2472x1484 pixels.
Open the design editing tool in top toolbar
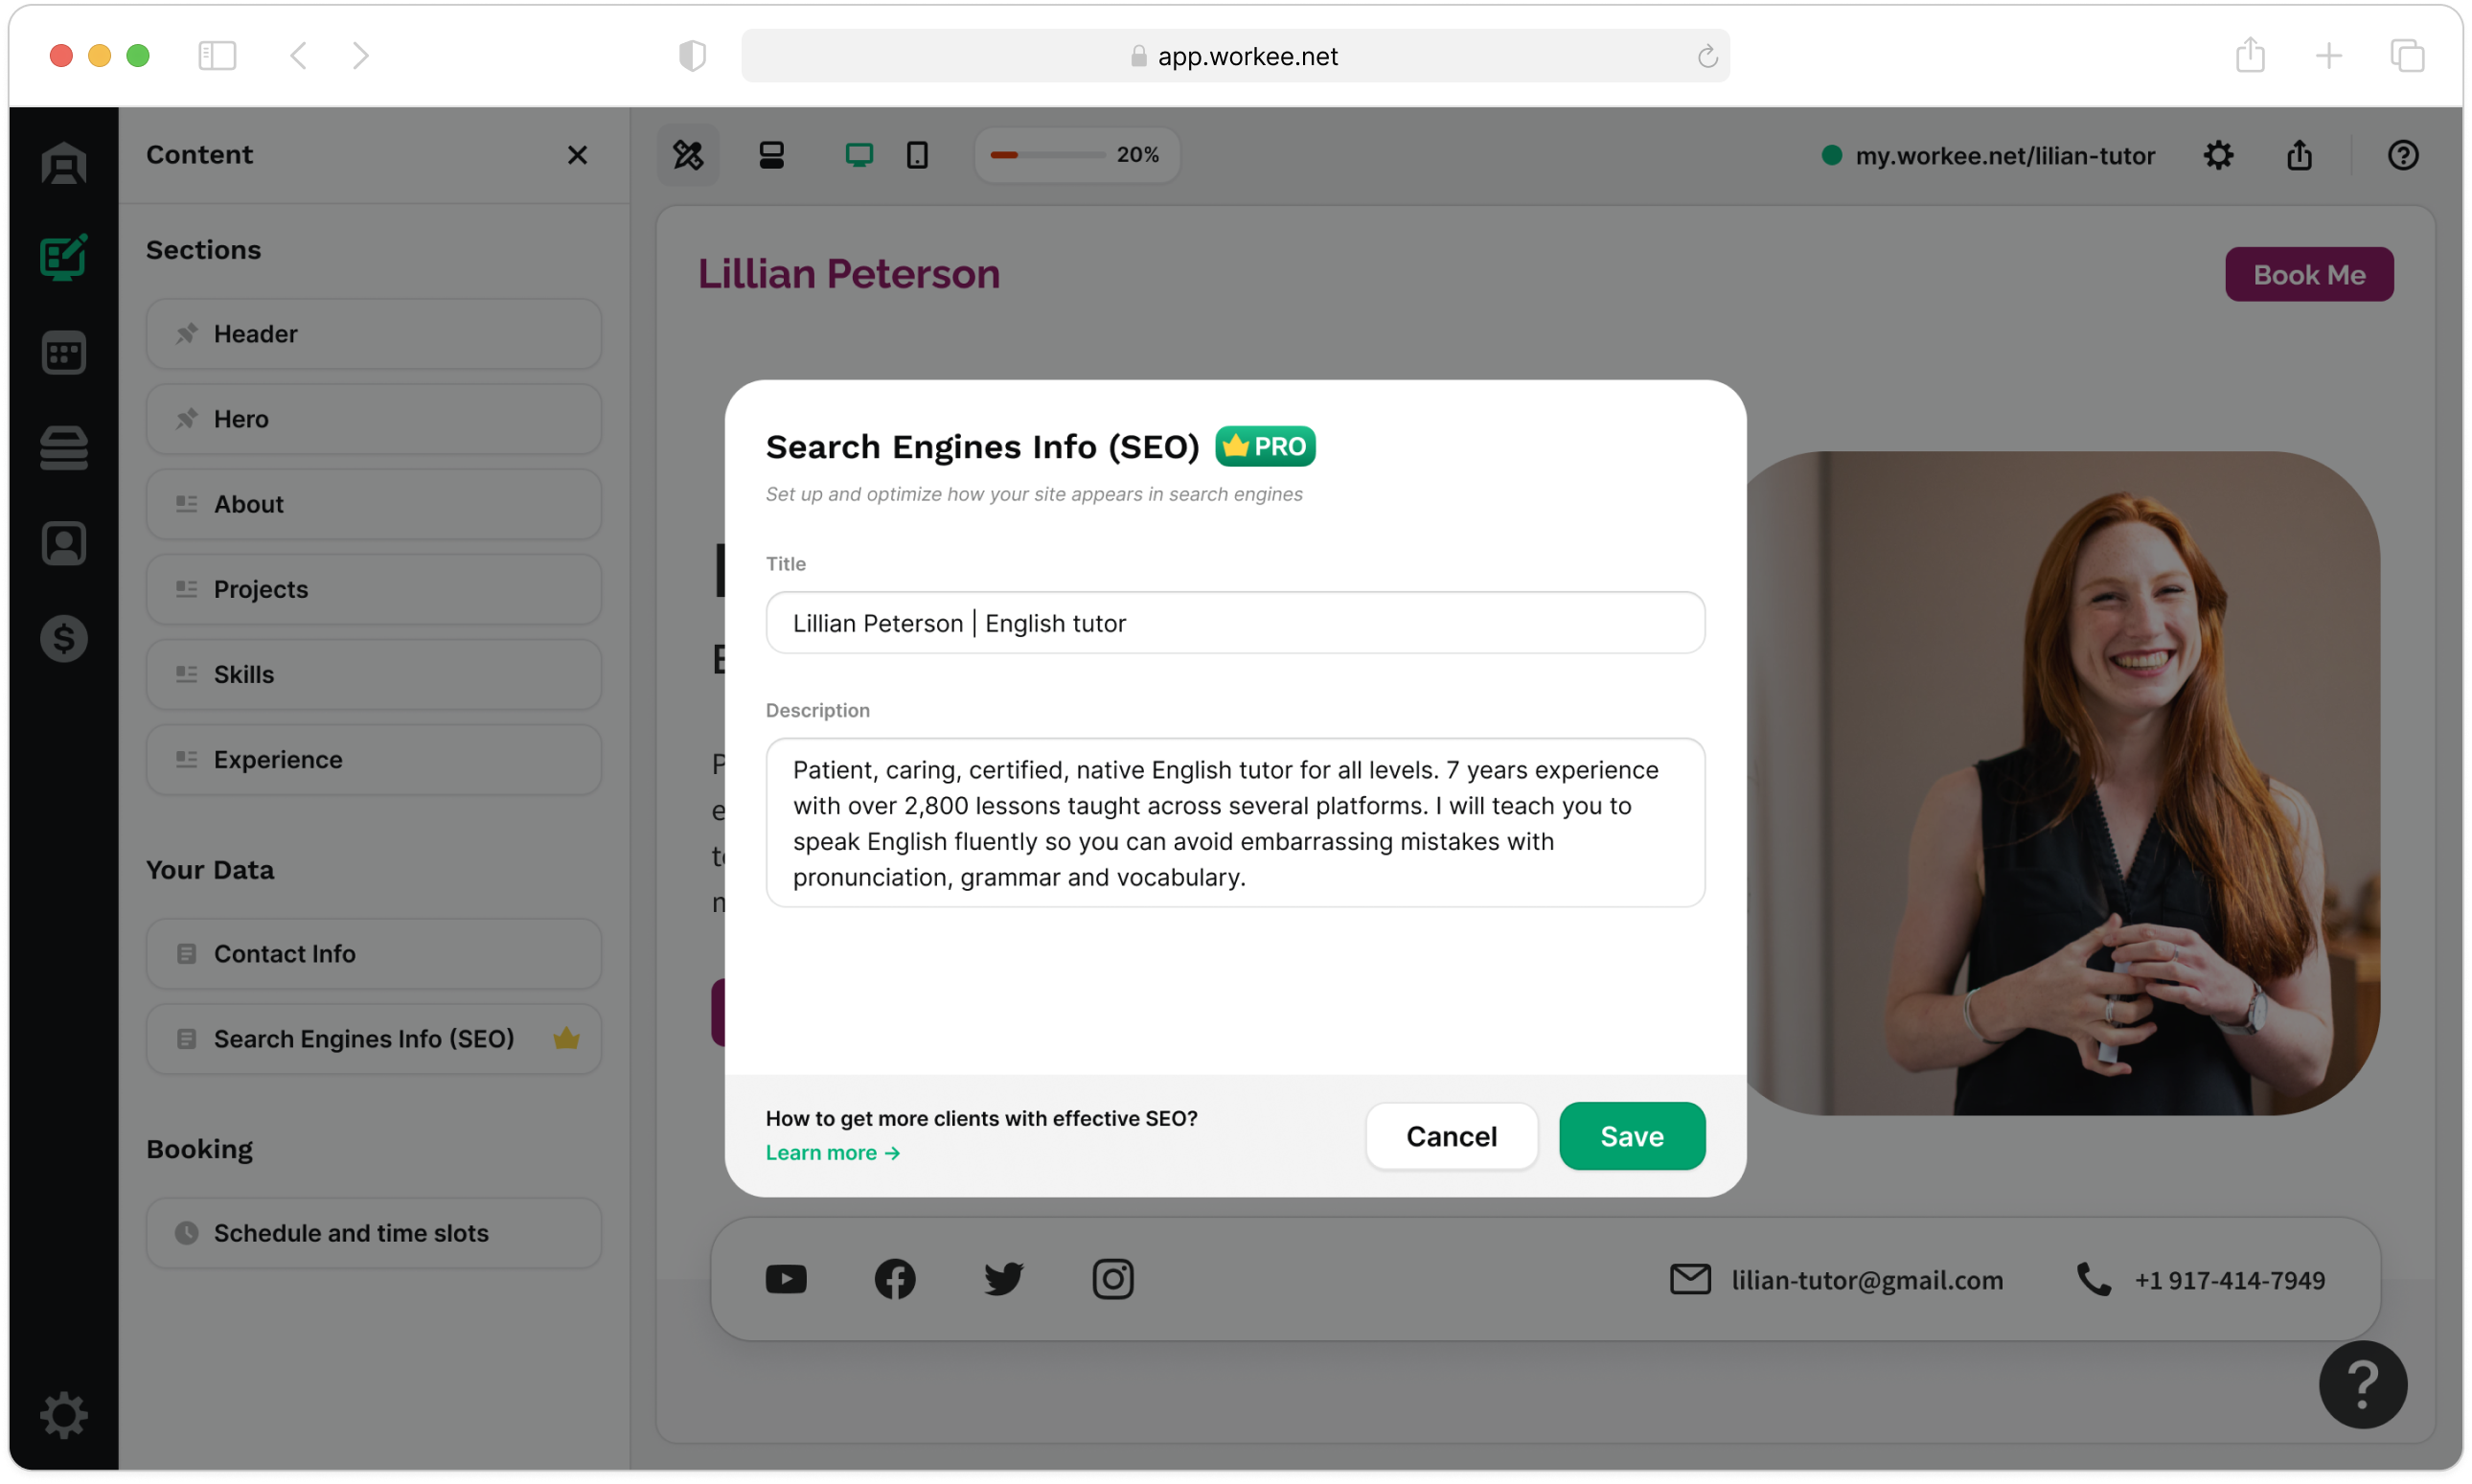688,155
